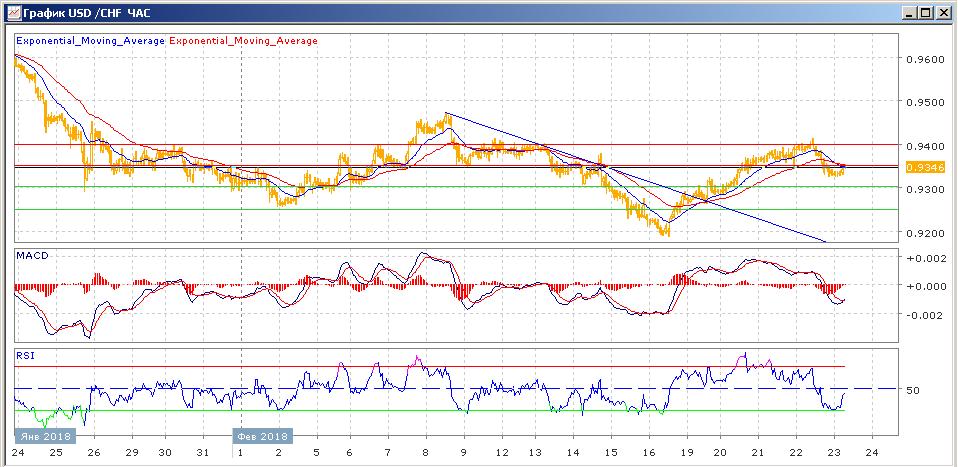
Task: Click date 24 at the timeline start
Action: coord(17,453)
